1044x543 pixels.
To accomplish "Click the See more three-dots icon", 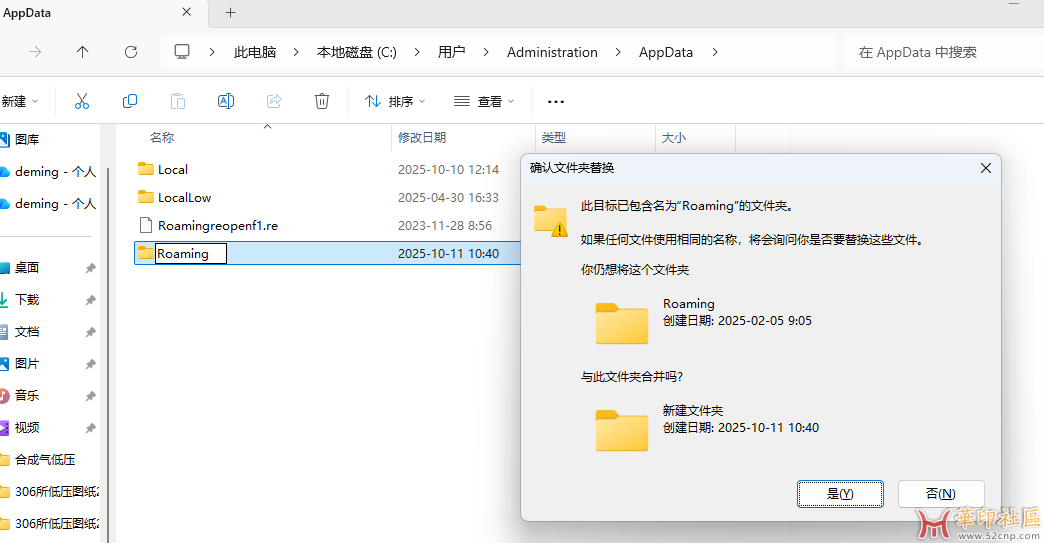I will click(x=556, y=101).
